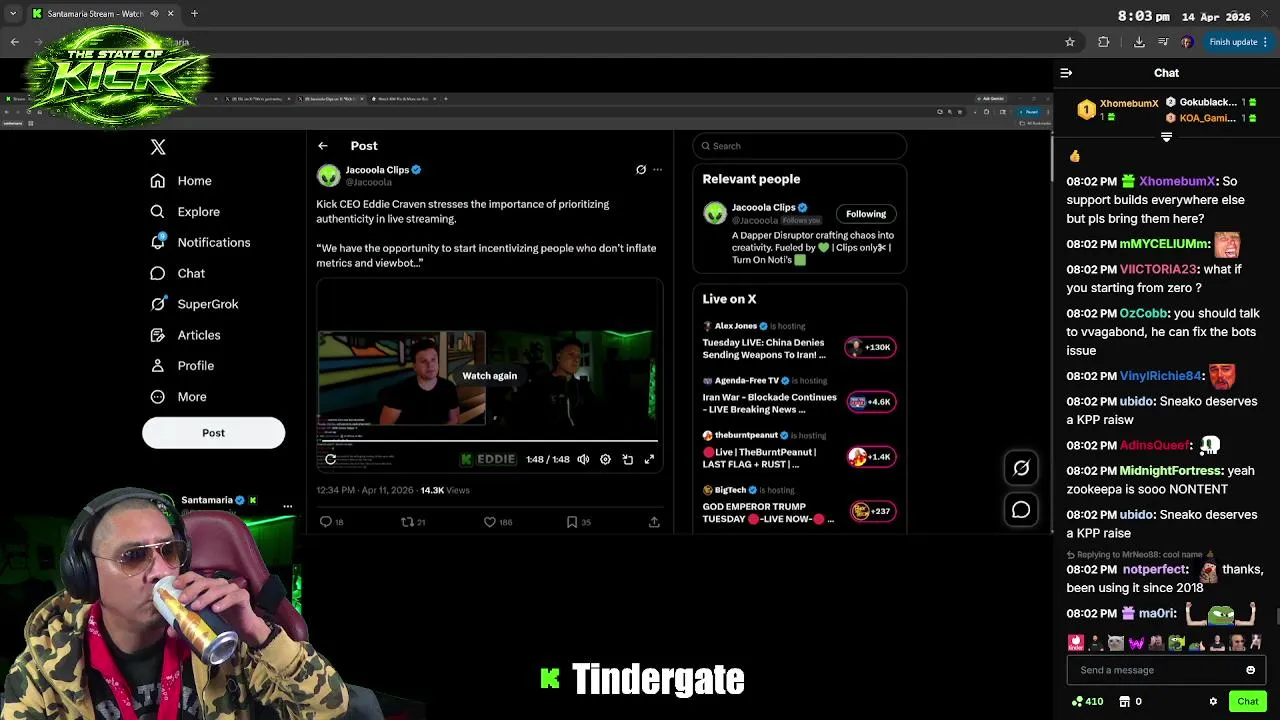This screenshot has width=1280, height=720.
Task: Open Chat in X sidebar
Action: [x=177, y=273]
